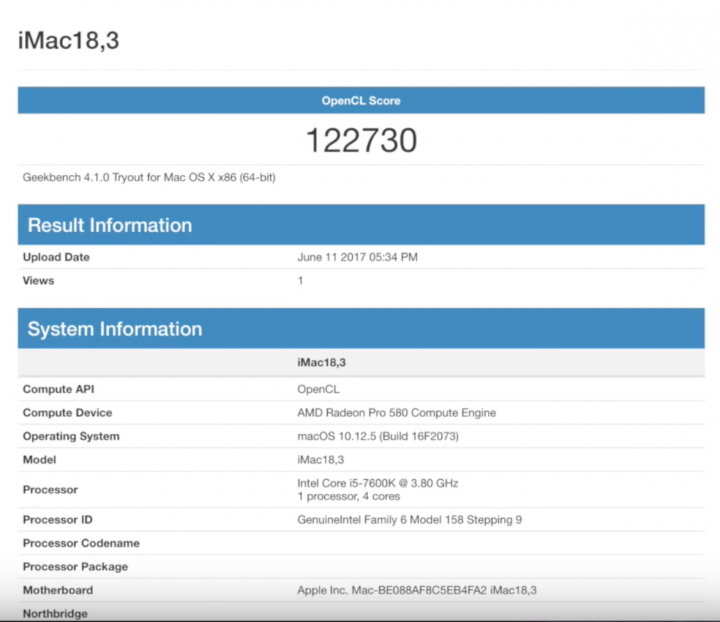
Task: Click the Compute Device label
Action: (68, 413)
